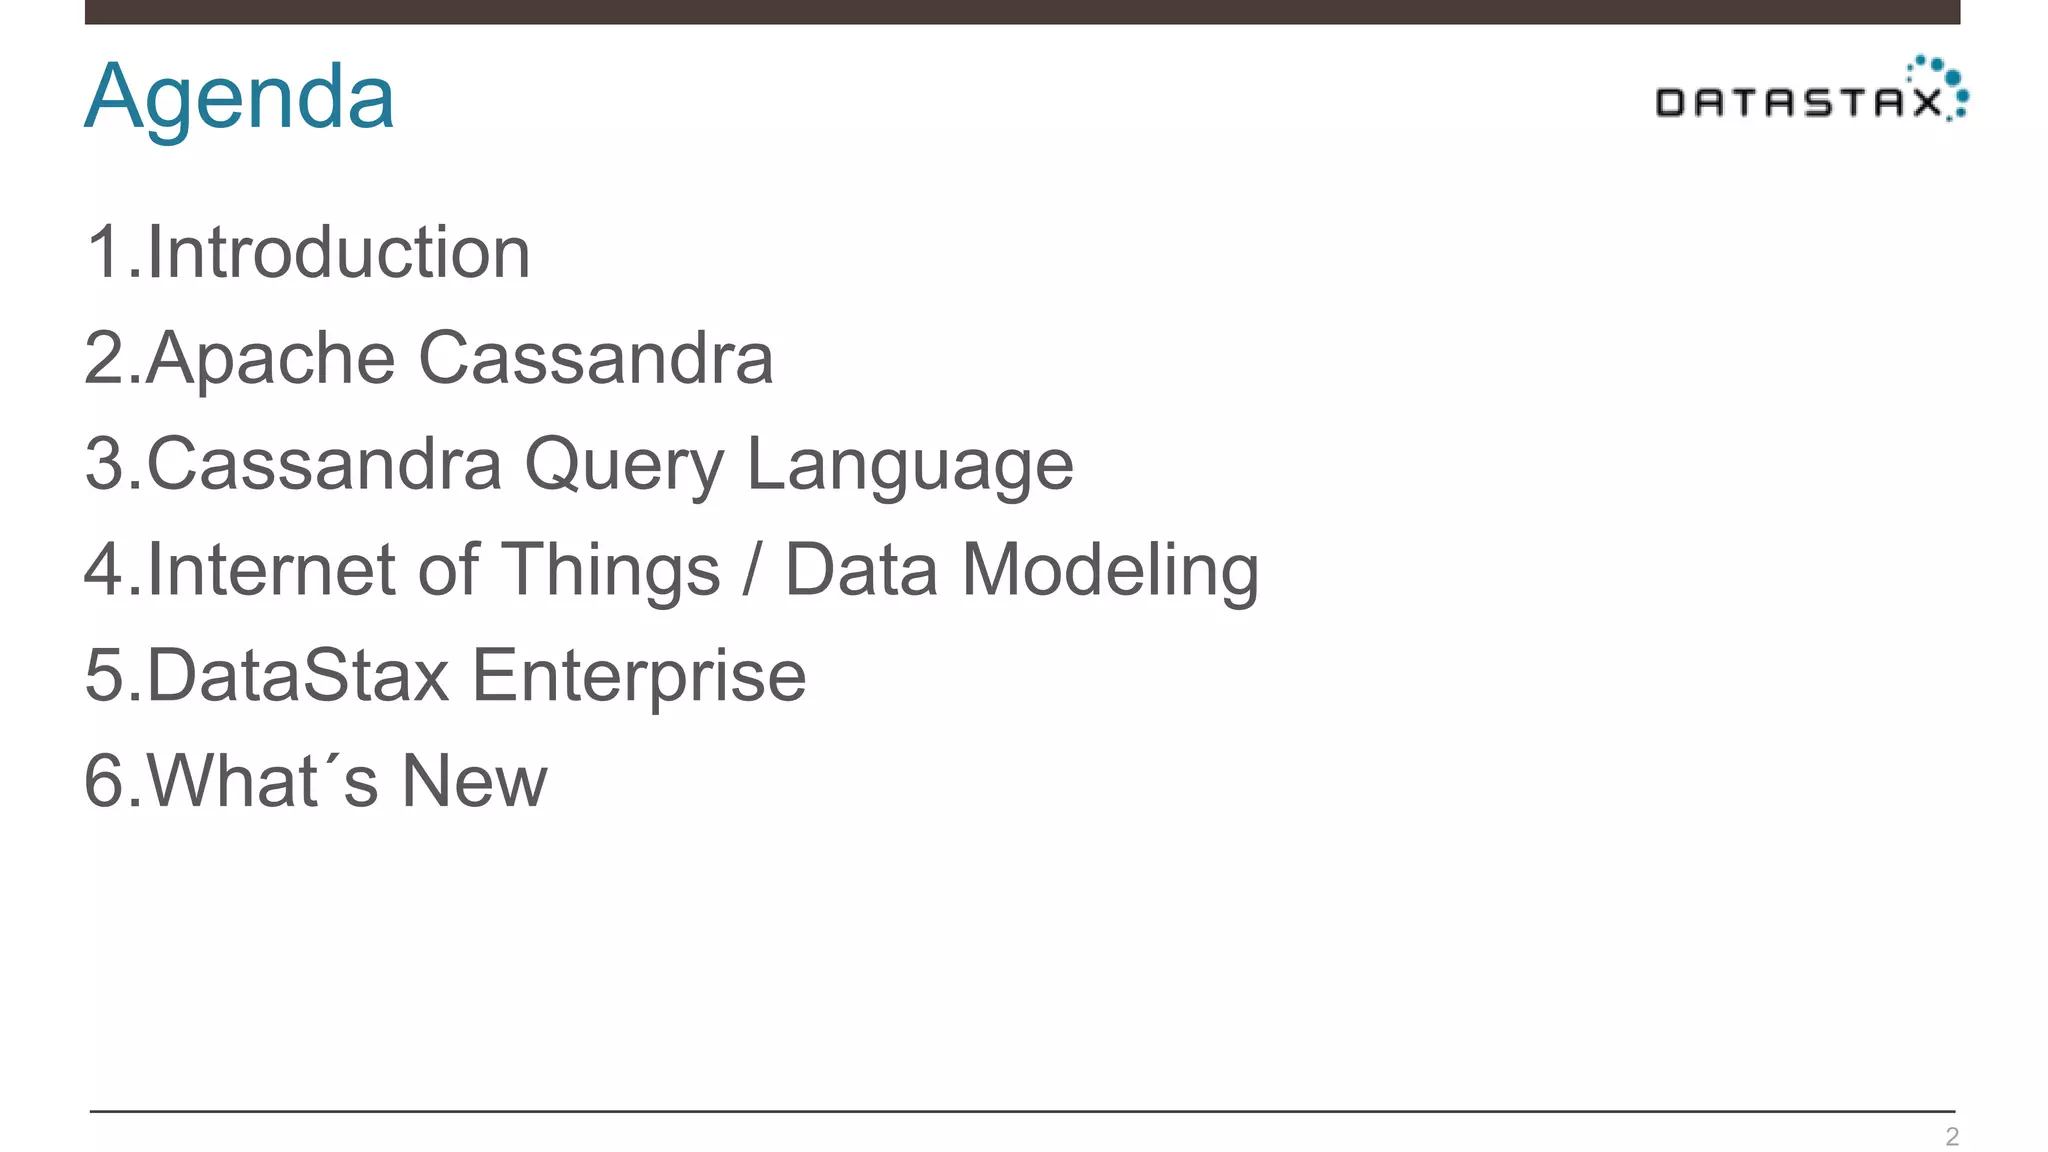Click the word Things in item four
The width and height of the screenshot is (2048, 1152).
[x=610, y=573]
